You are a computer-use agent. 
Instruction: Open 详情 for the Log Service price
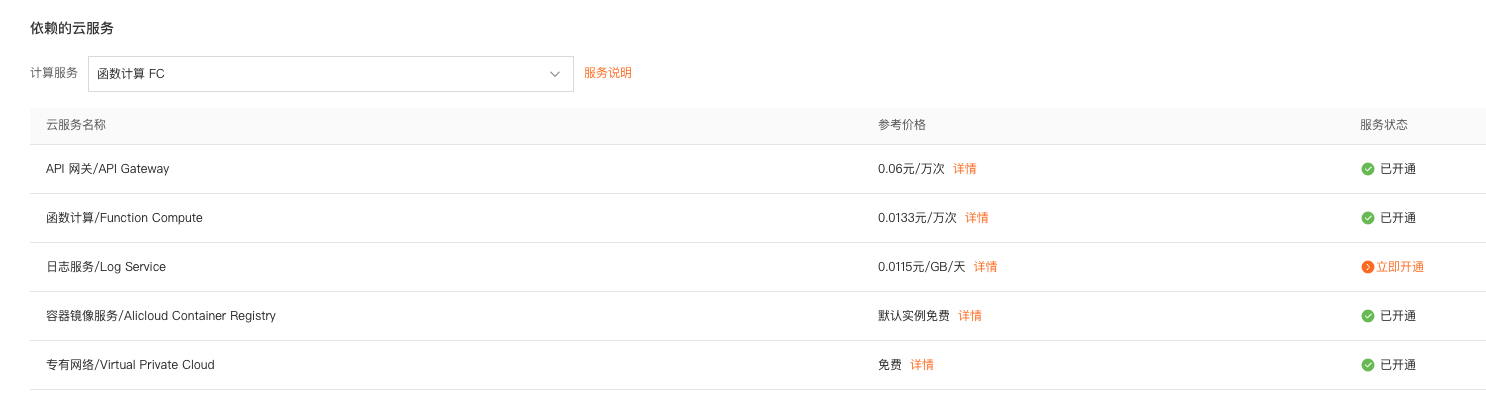tap(986, 267)
